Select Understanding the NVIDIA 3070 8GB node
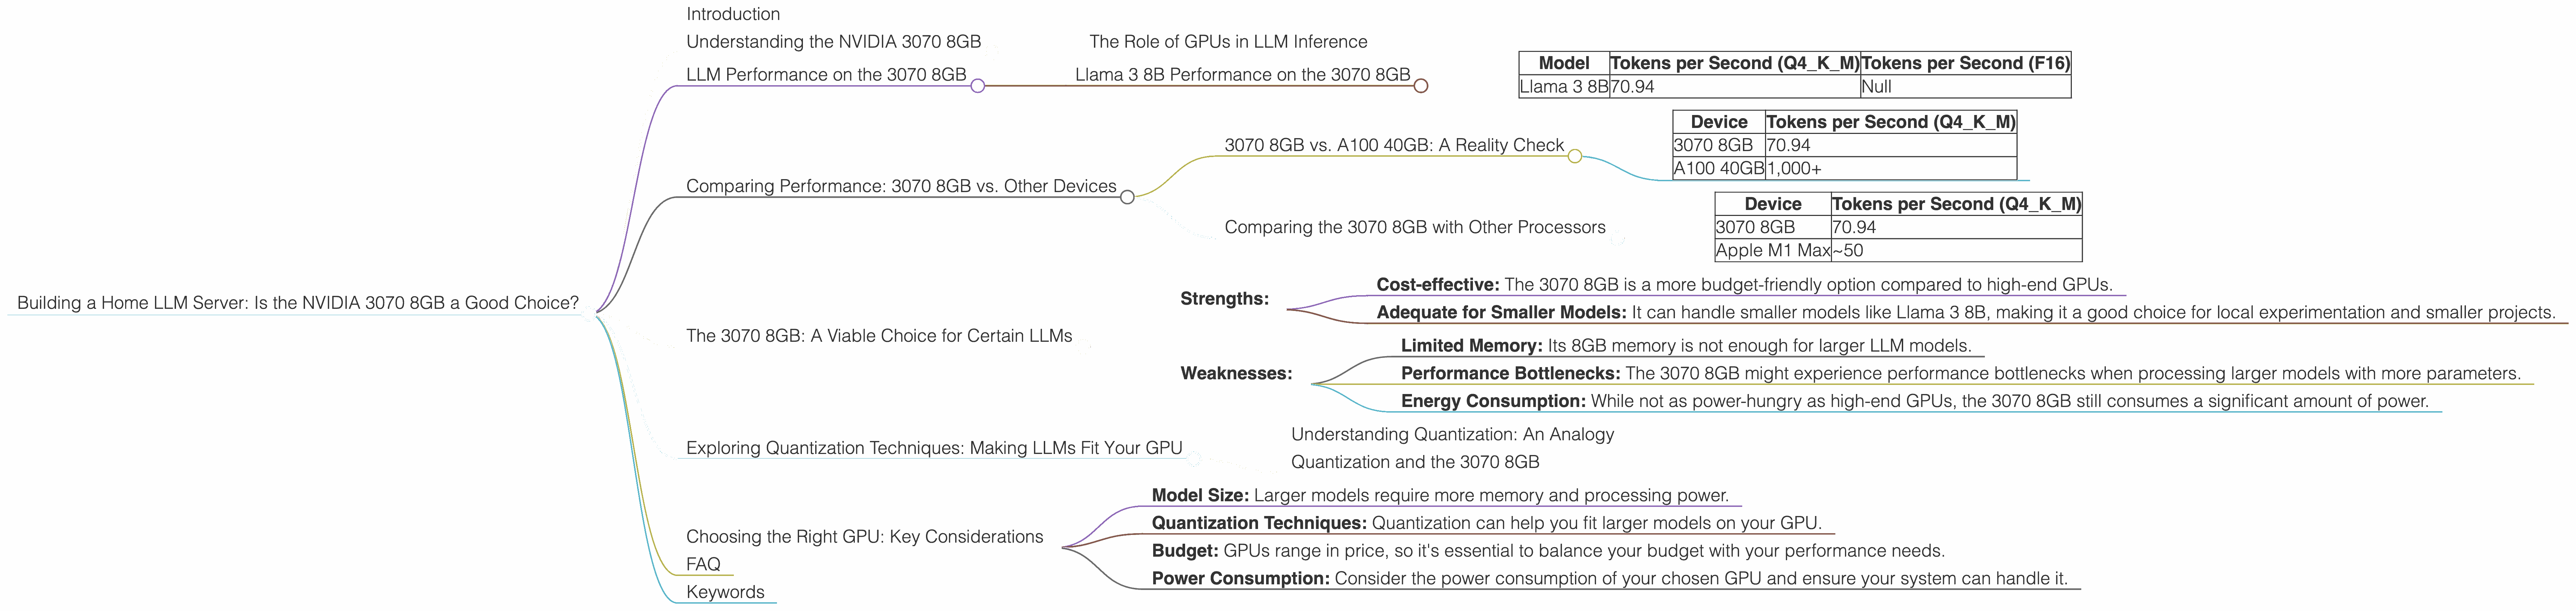The image size is (2576, 611). coord(833,42)
